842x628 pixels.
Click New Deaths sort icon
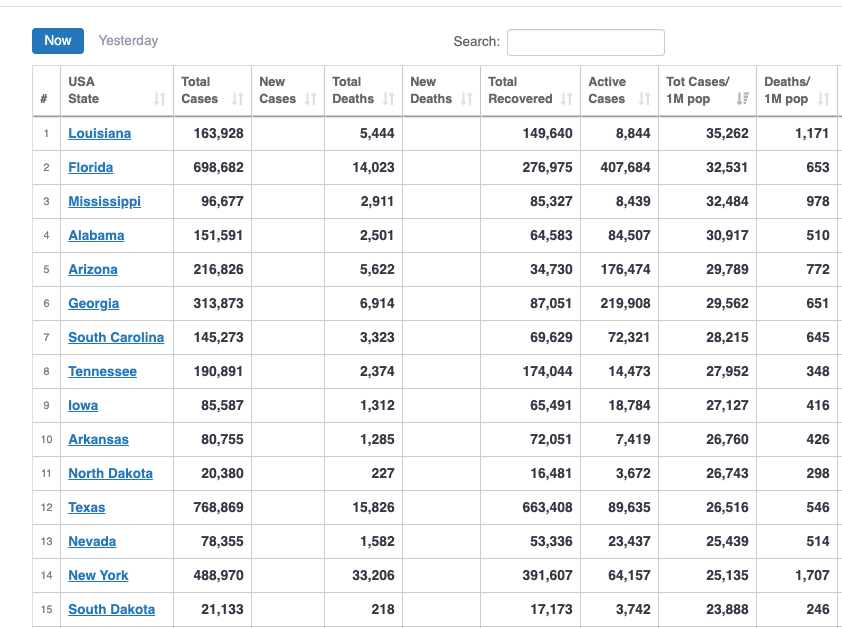(467, 99)
